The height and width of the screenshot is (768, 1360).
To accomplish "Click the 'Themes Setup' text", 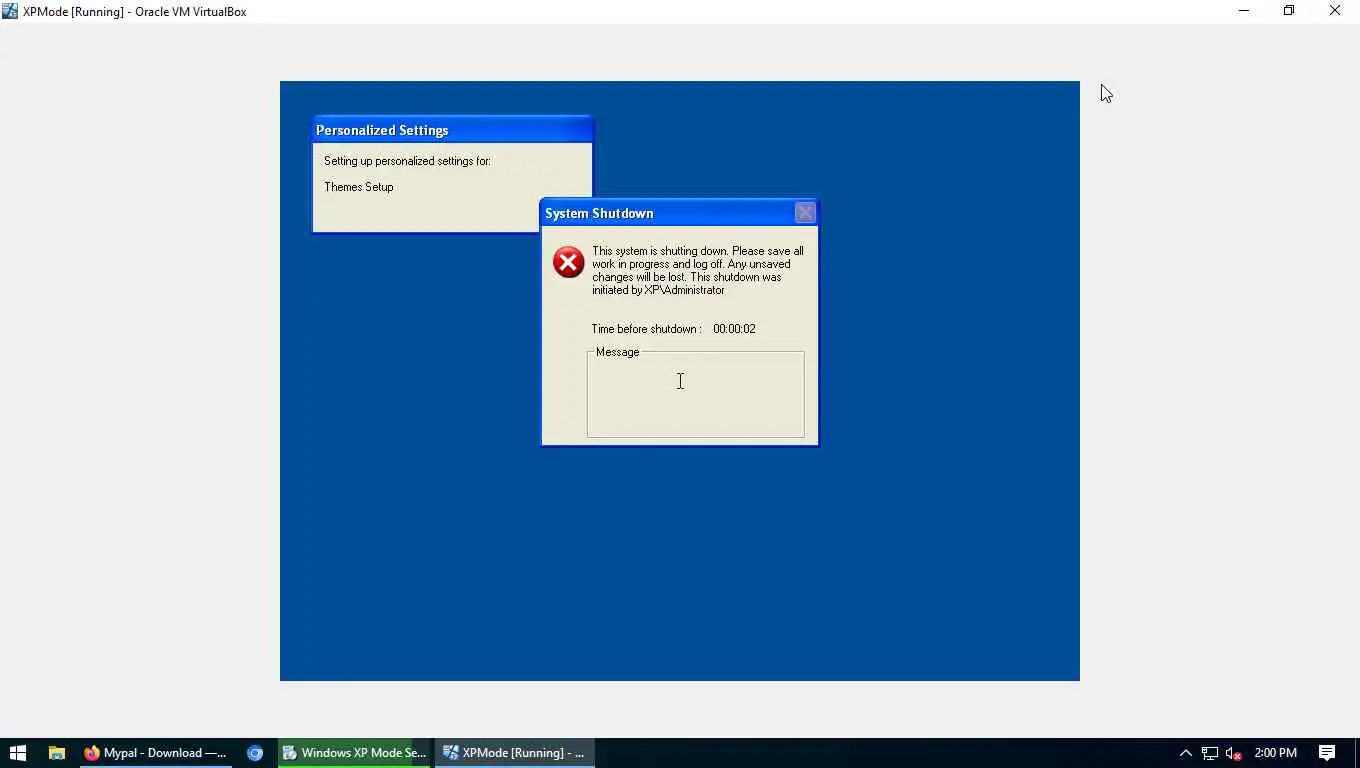I will point(359,187).
